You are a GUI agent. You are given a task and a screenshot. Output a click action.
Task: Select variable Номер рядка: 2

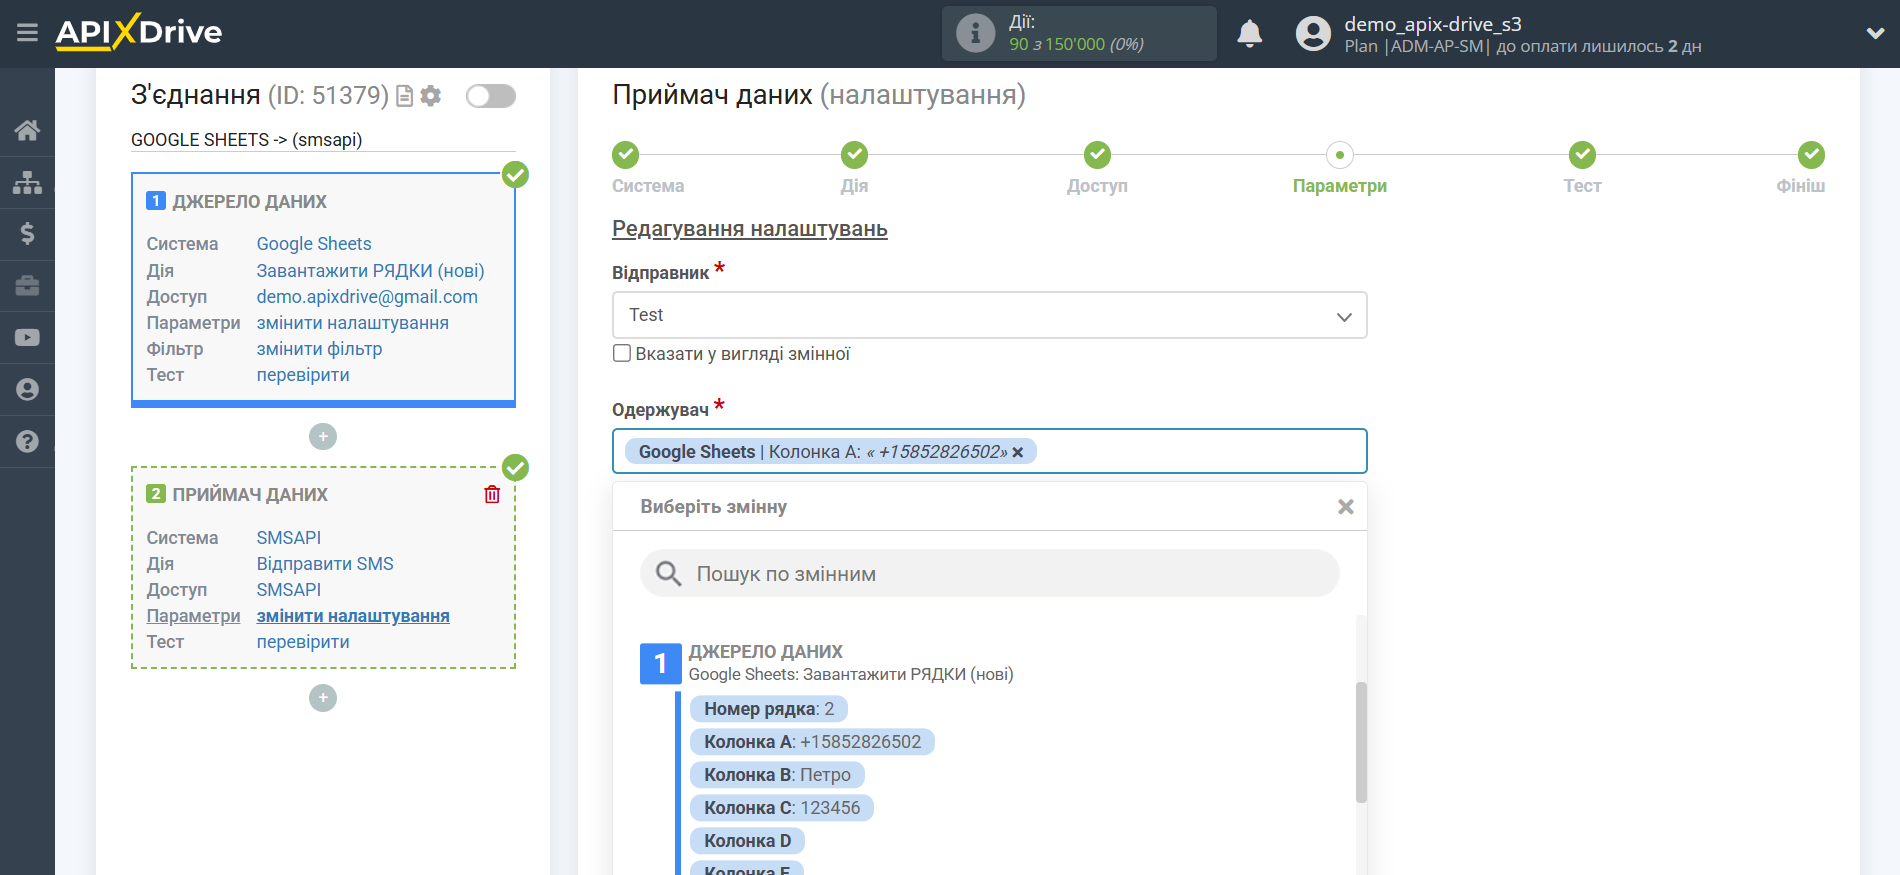point(769,709)
